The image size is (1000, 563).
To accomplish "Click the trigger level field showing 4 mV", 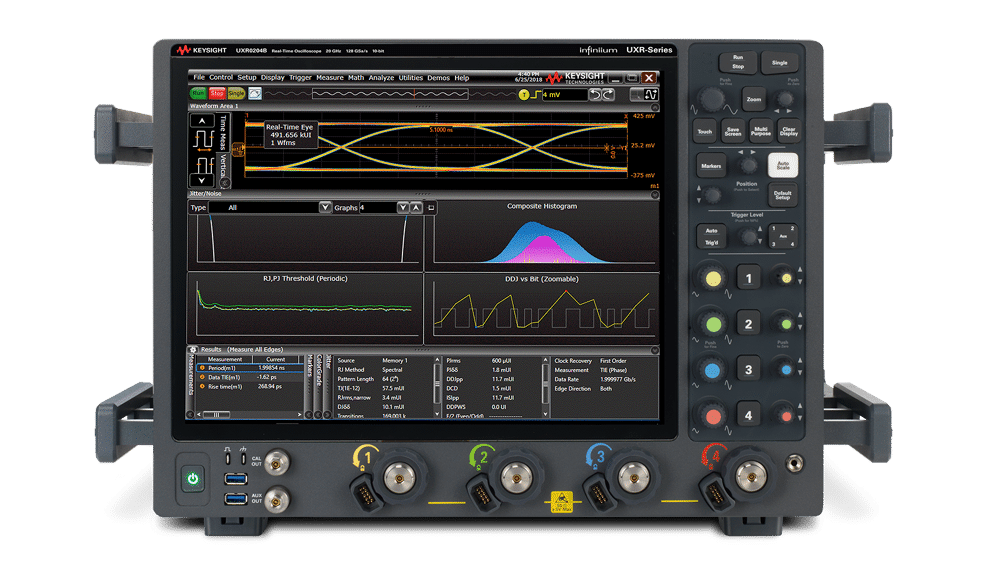I will click(x=564, y=94).
